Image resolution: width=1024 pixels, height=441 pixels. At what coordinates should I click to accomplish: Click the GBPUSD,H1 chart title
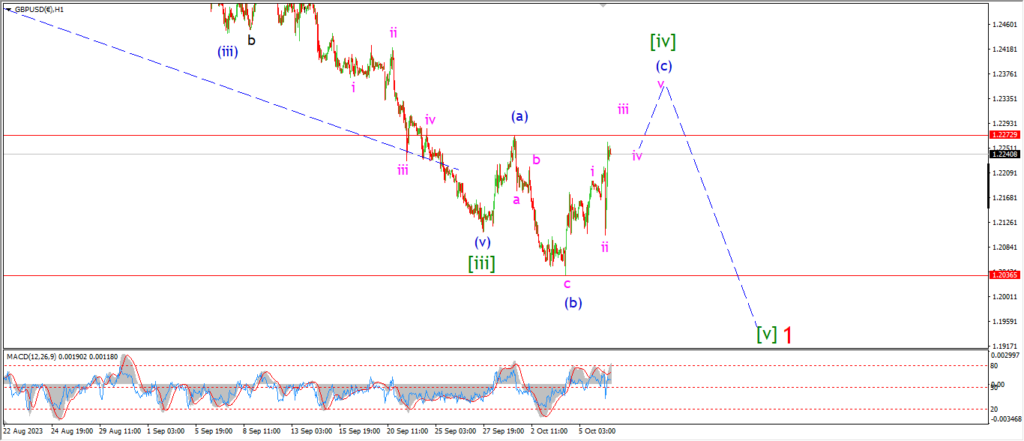37,10
